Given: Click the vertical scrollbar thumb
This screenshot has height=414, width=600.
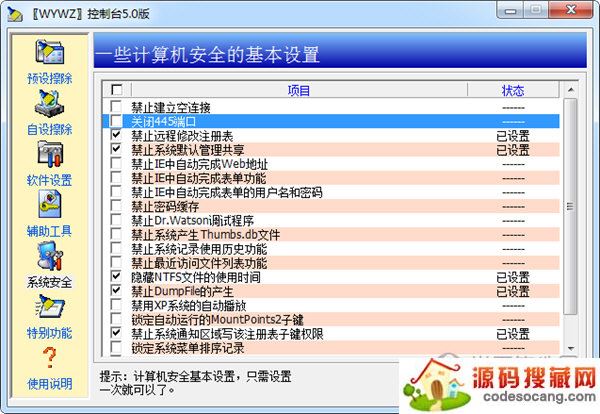Looking at the screenshot, I should tap(571, 207).
